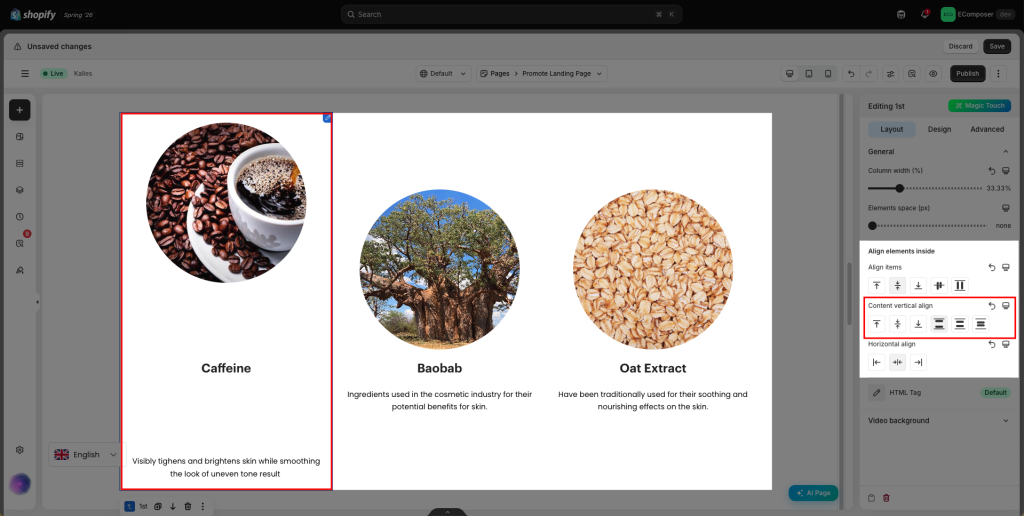Set Content vertical align to space between
Viewport: 1024px width, 516px height.
939,323
